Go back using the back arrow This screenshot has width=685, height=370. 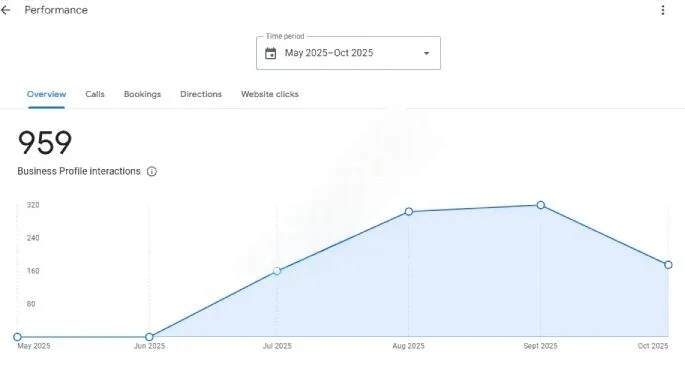coord(5,10)
